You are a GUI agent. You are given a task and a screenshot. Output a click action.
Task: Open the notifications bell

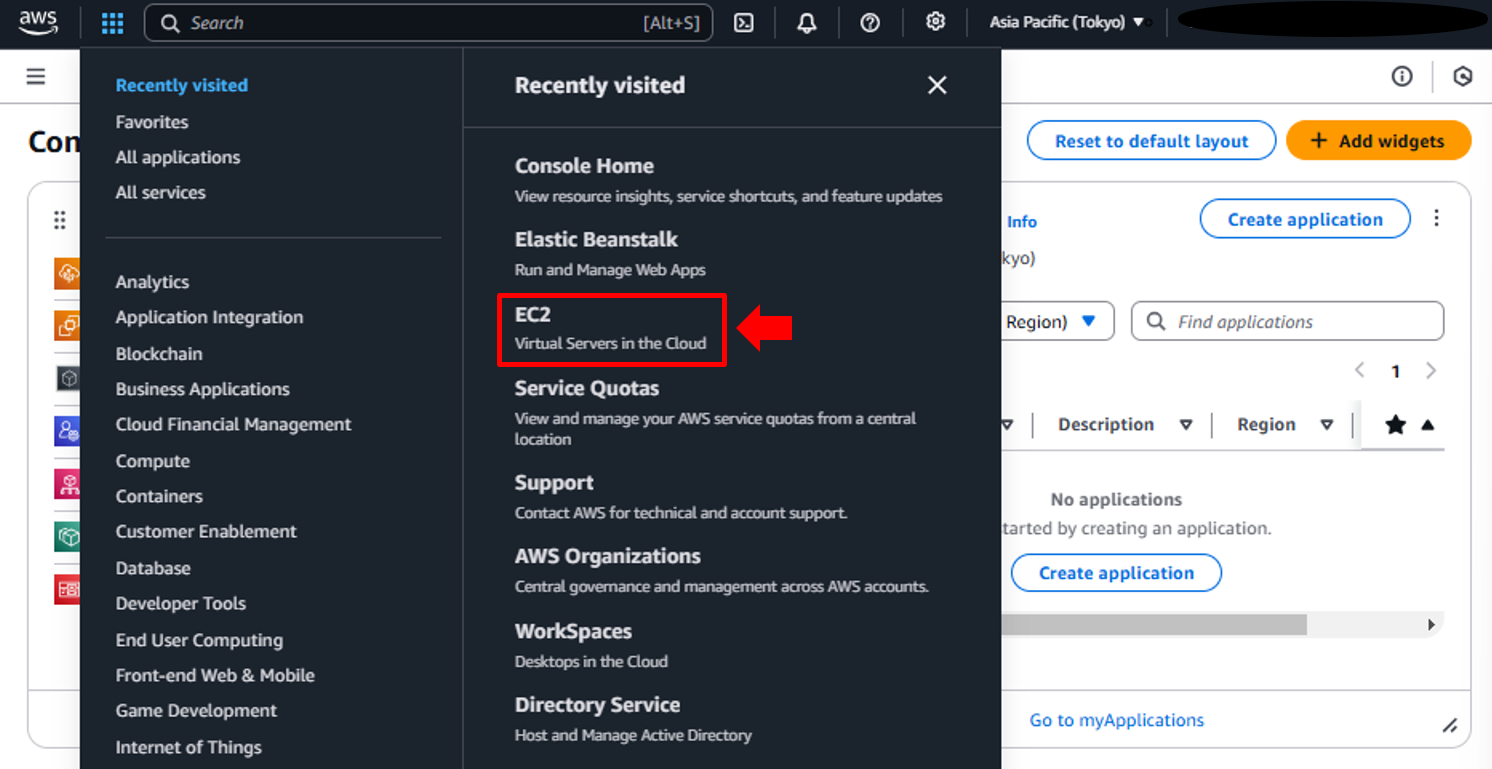click(x=806, y=23)
